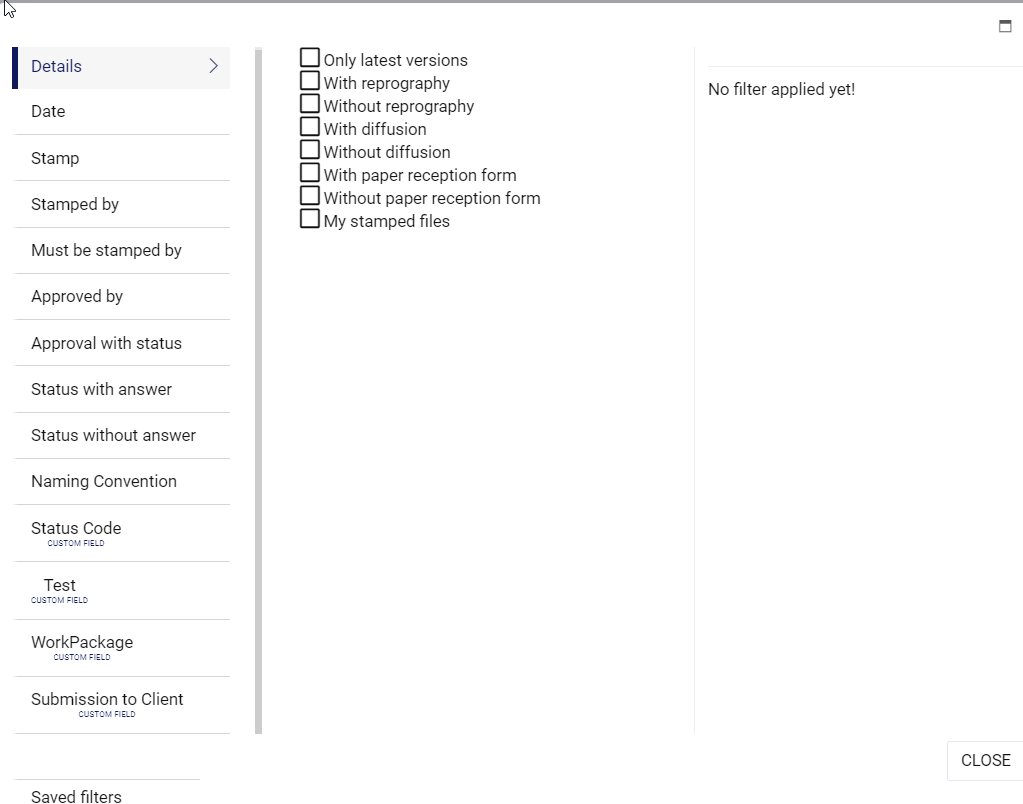Open Saved filters section
This screenshot has height=804, width=1023.
click(76, 796)
